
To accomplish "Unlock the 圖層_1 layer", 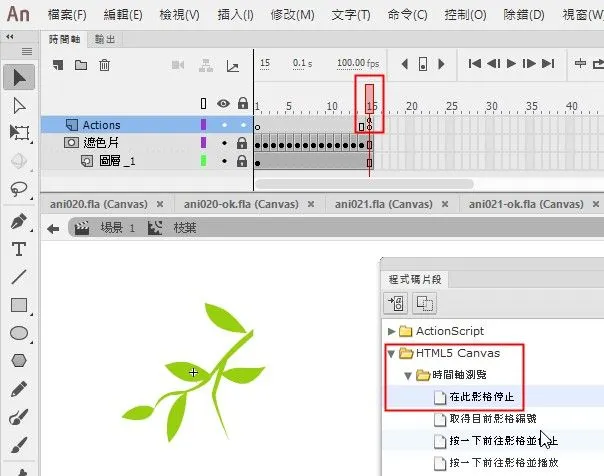I will click(242, 161).
